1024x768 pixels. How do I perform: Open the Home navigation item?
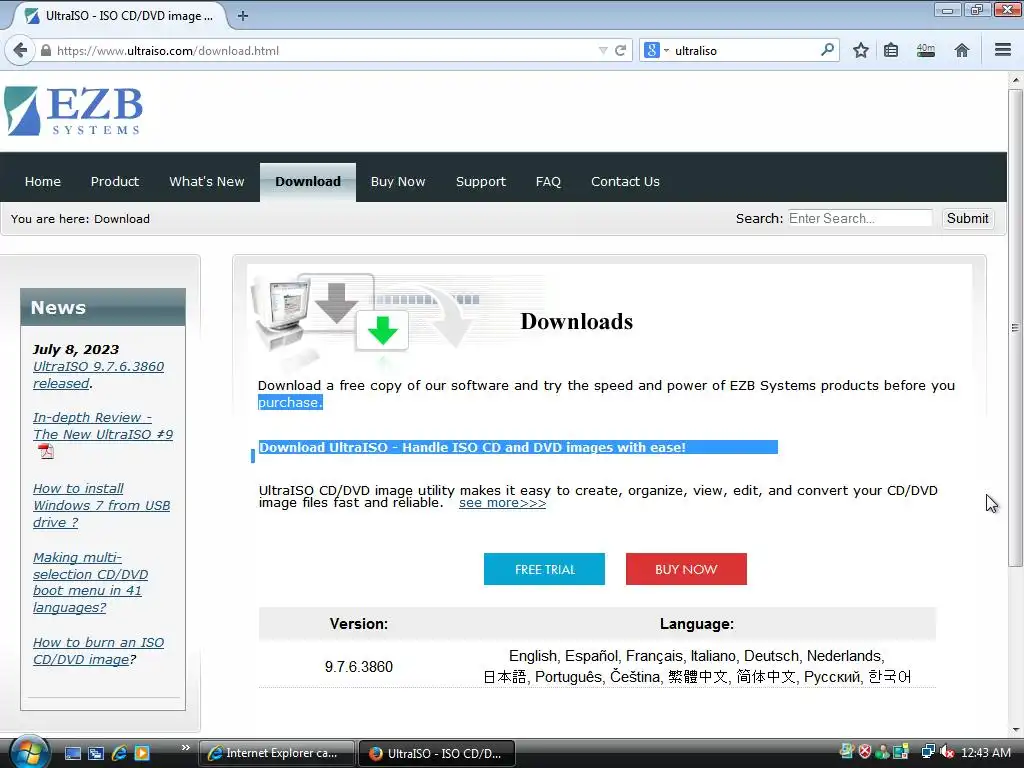(x=42, y=182)
